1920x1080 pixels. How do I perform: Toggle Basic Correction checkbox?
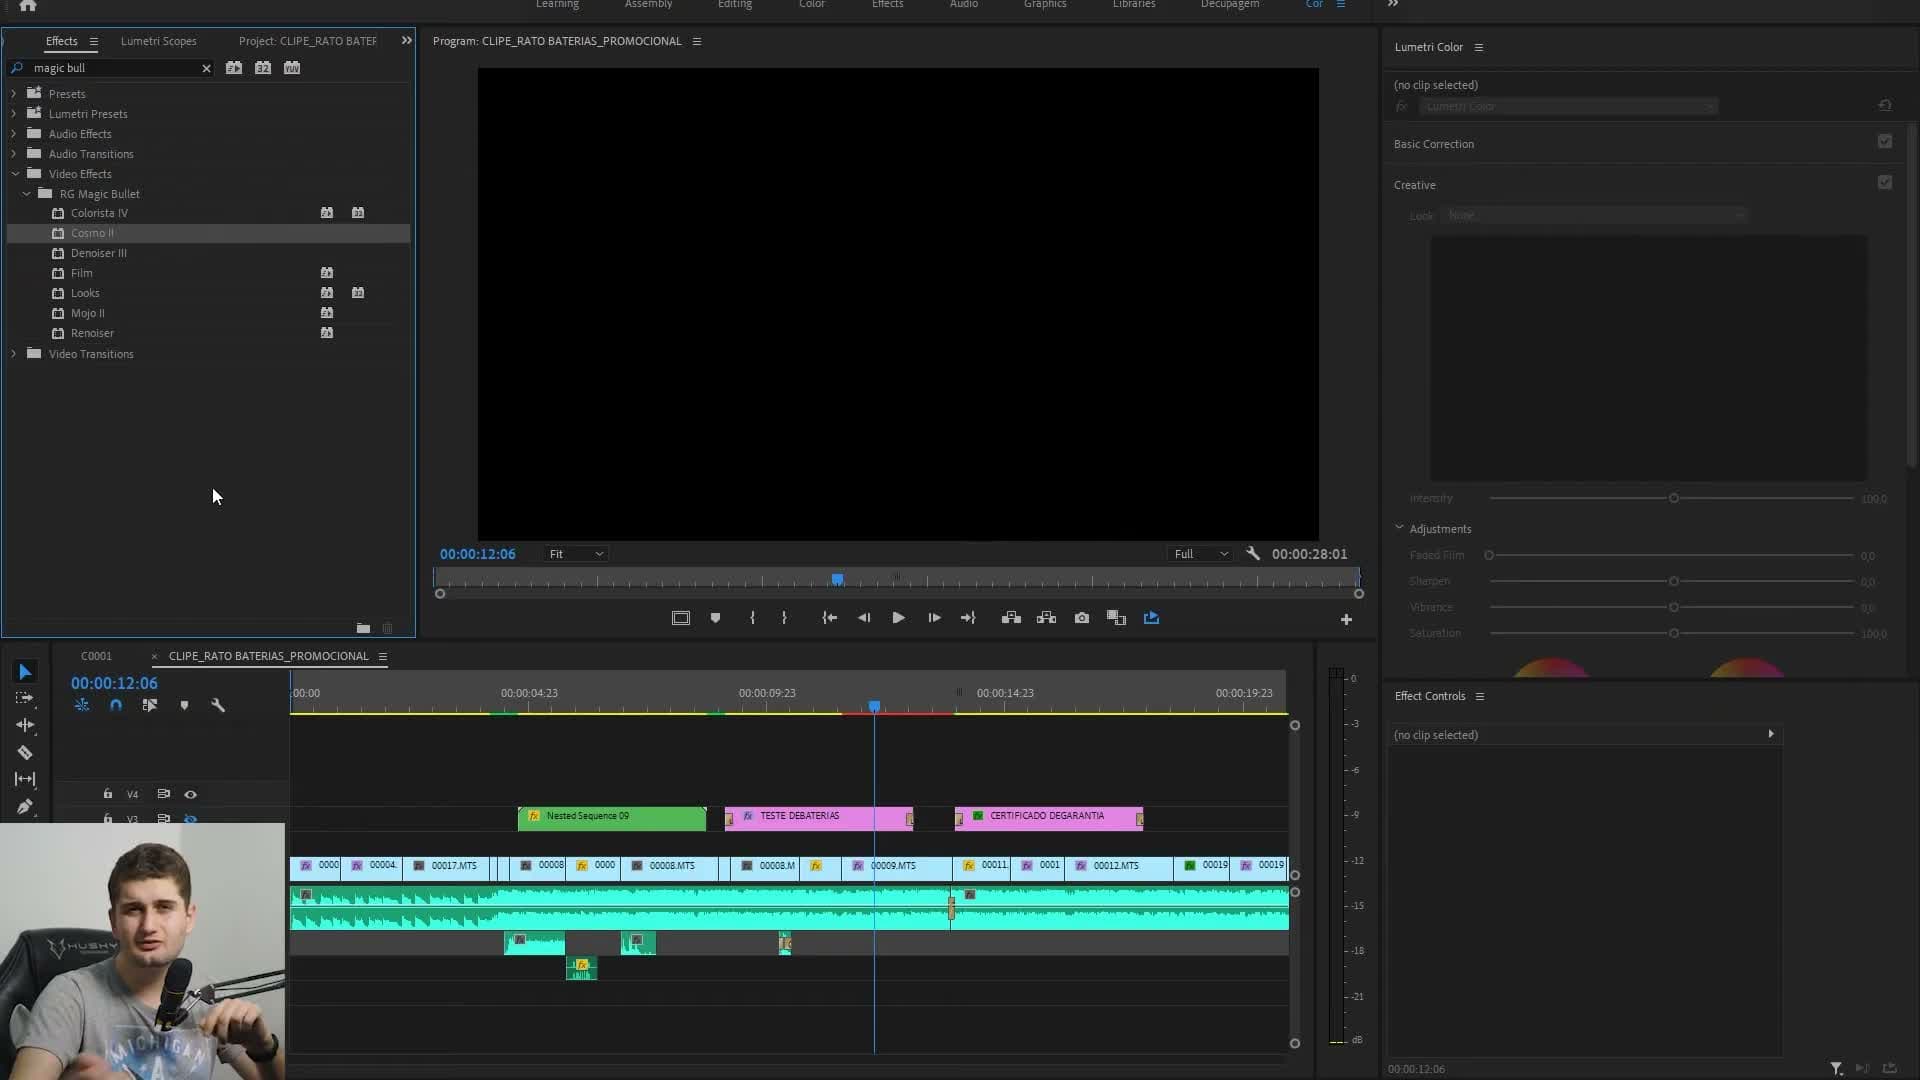pos(1885,142)
